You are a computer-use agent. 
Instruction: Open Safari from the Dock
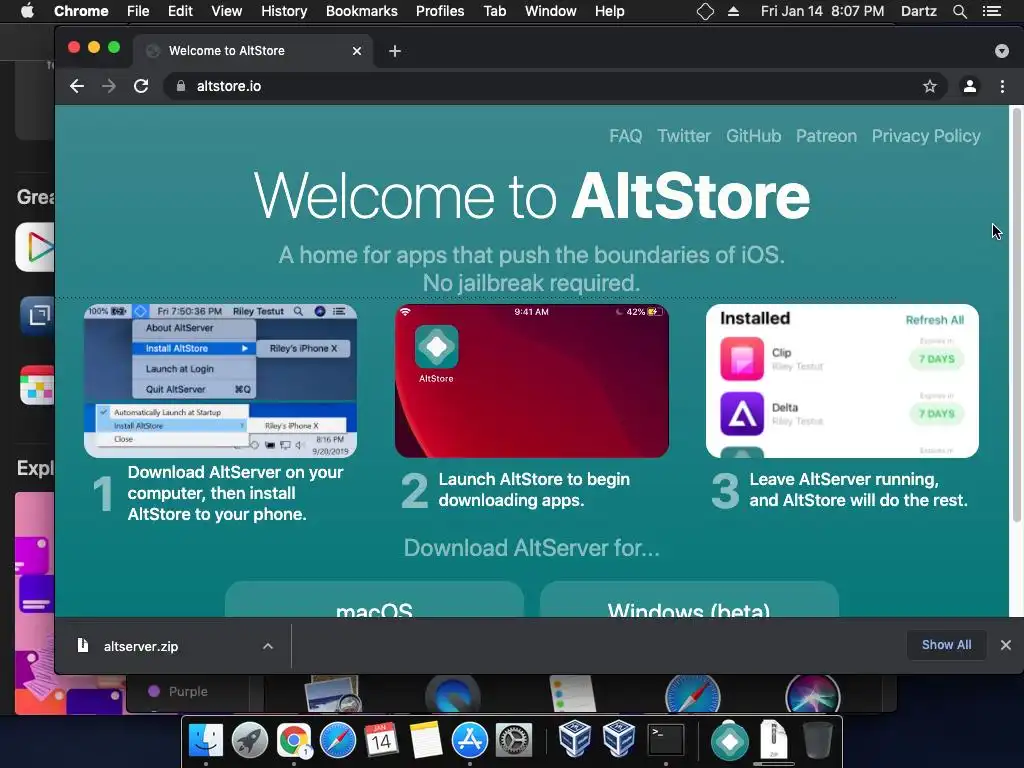point(338,741)
